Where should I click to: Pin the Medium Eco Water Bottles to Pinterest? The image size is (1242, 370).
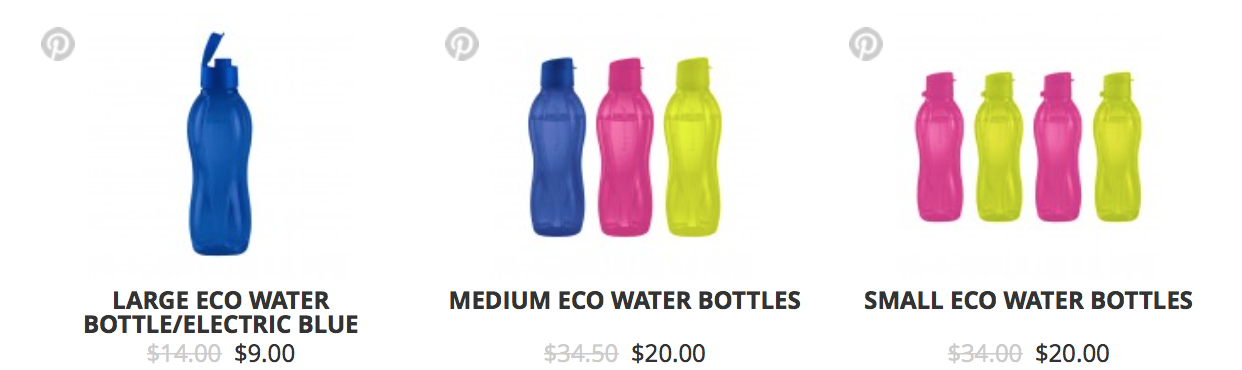click(x=462, y=44)
